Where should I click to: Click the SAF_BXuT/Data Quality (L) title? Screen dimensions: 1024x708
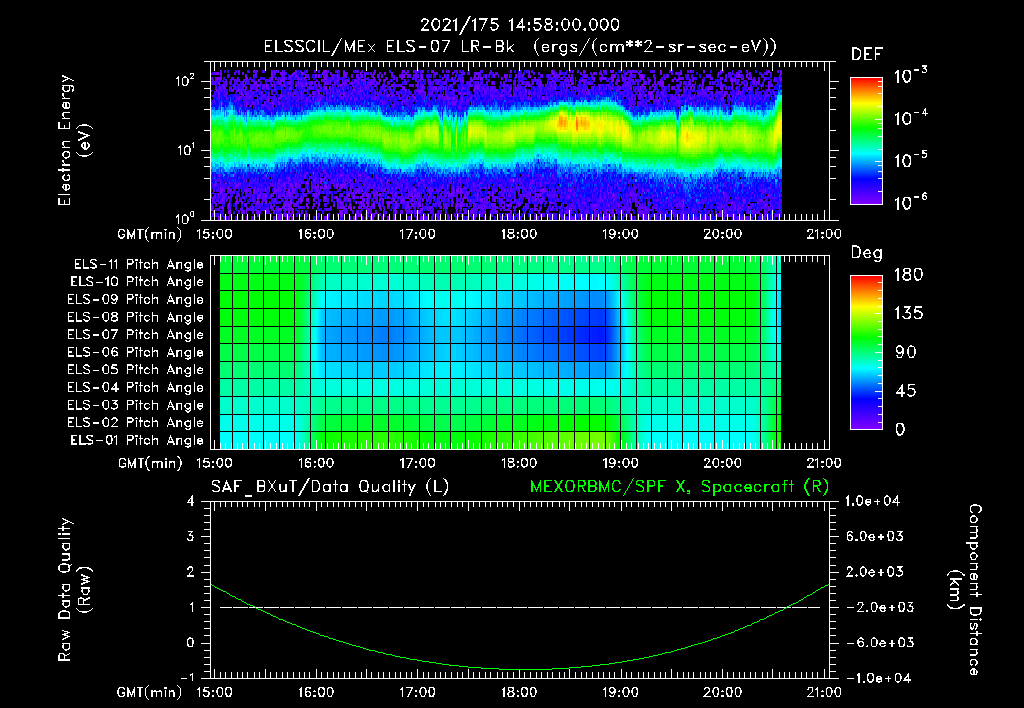pos(330,487)
